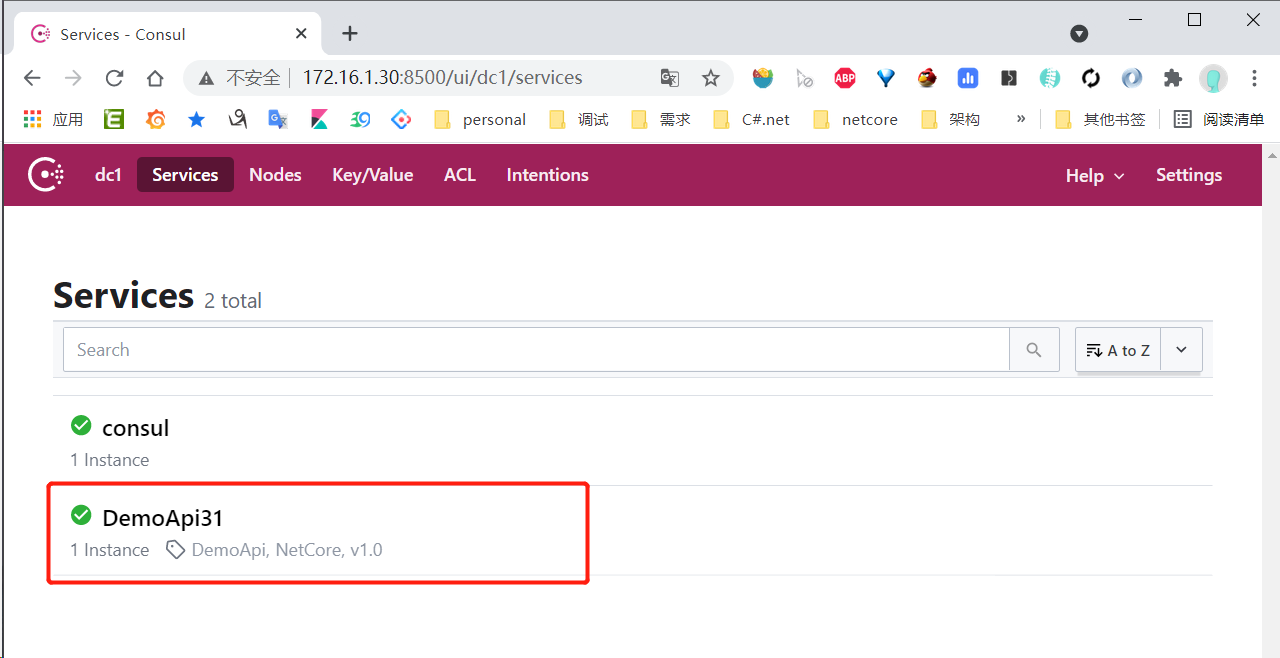Open the extensions puzzle-piece menu
Image resolution: width=1280 pixels, height=658 pixels.
click(1172, 78)
